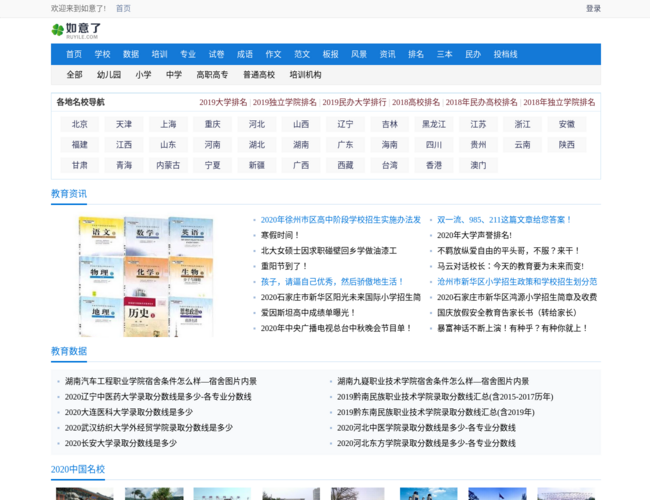Click the 教育资讯 section heading

click(69, 194)
